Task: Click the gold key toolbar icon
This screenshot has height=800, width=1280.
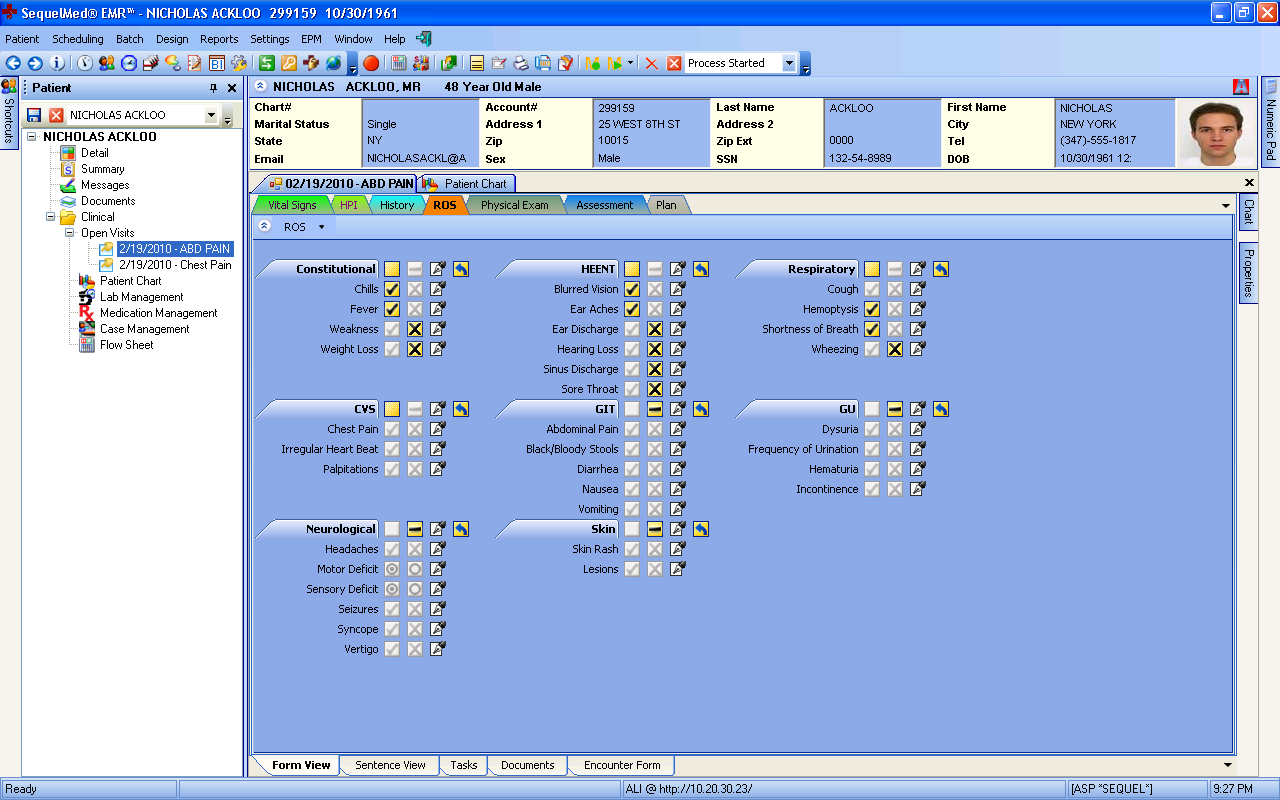Action: click(x=289, y=63)
